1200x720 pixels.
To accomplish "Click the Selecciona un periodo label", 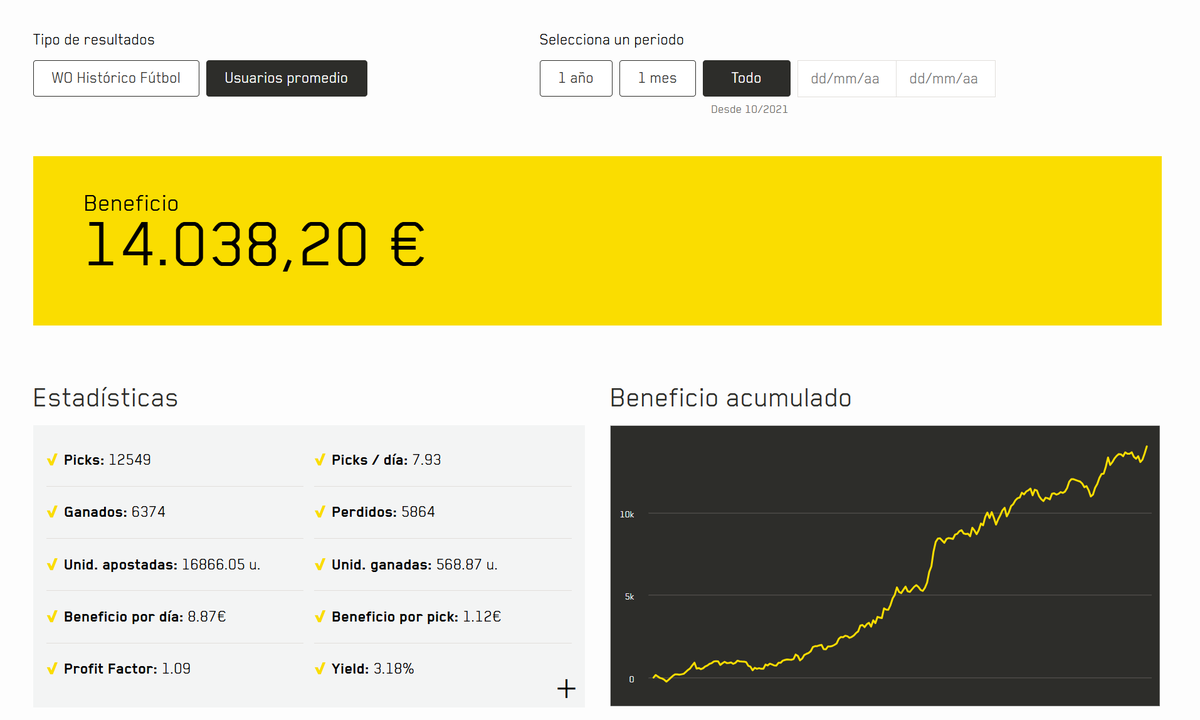I will point(611,40).
